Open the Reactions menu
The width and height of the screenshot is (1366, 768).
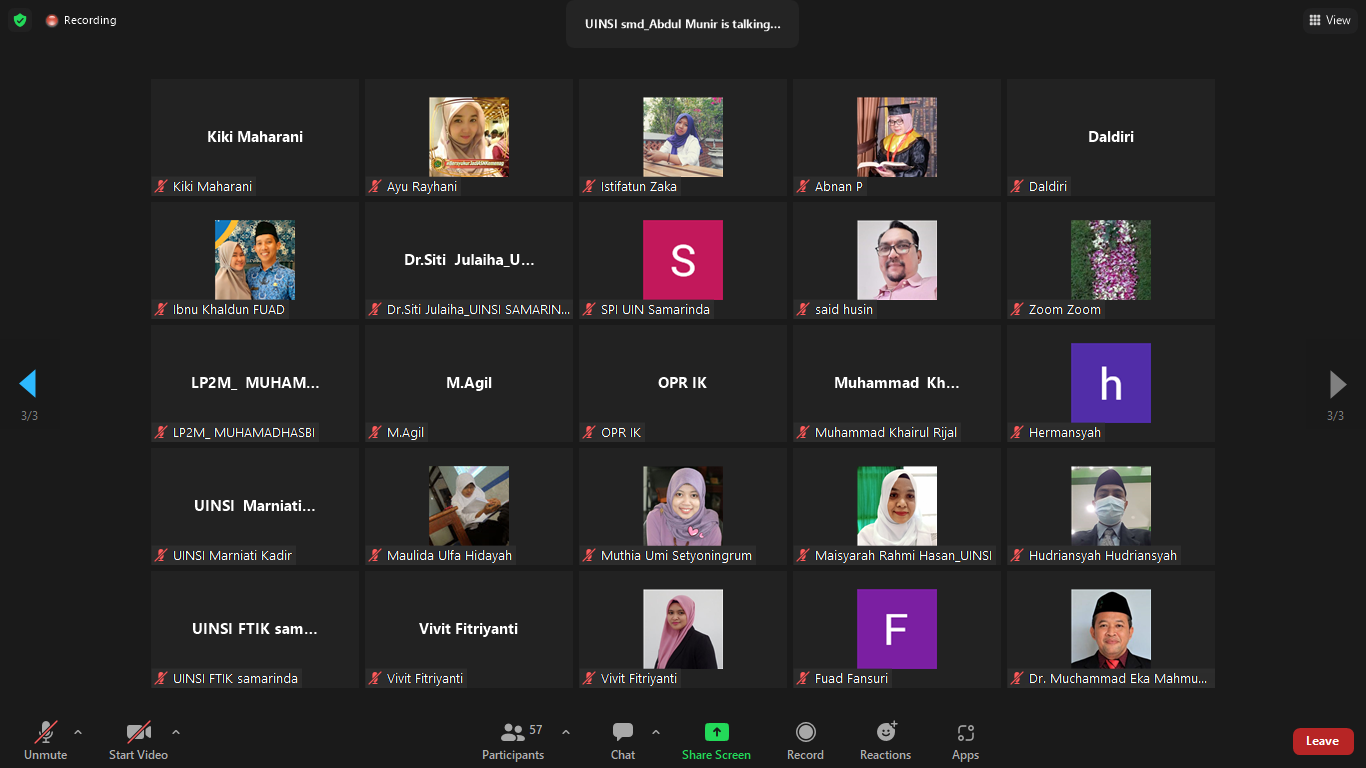[x=886, y=740]
